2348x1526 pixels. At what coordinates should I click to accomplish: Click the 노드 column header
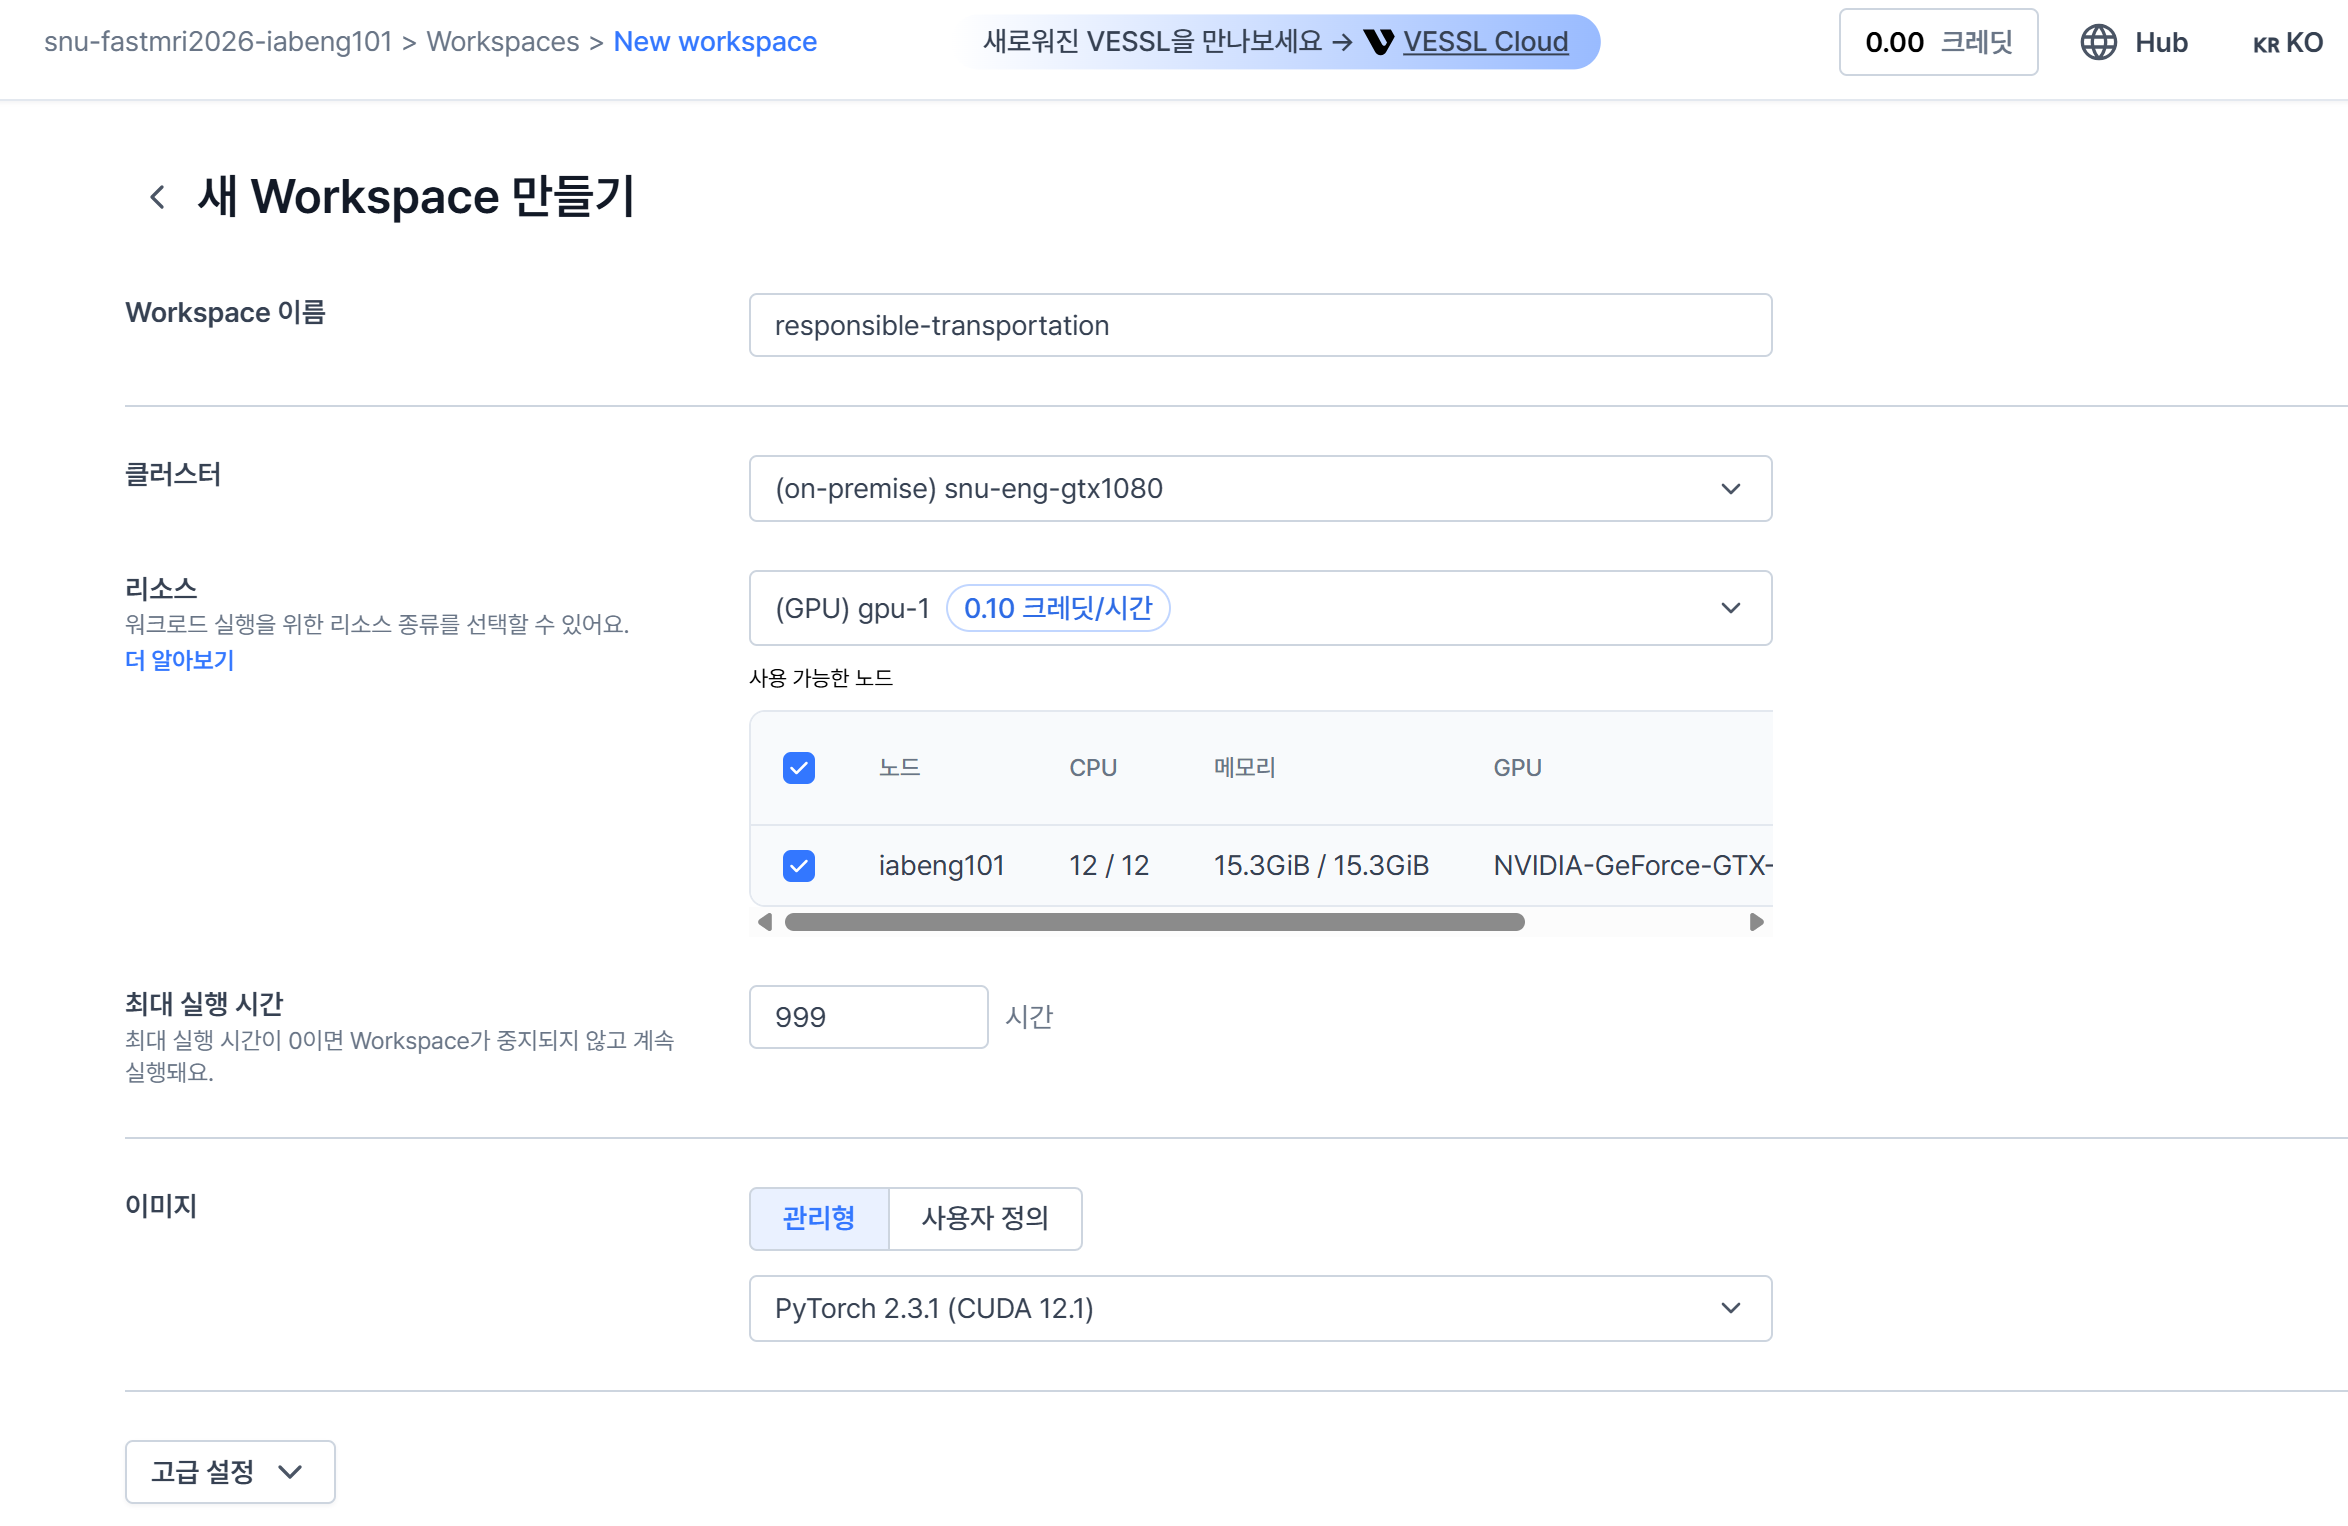coord(900,768)
